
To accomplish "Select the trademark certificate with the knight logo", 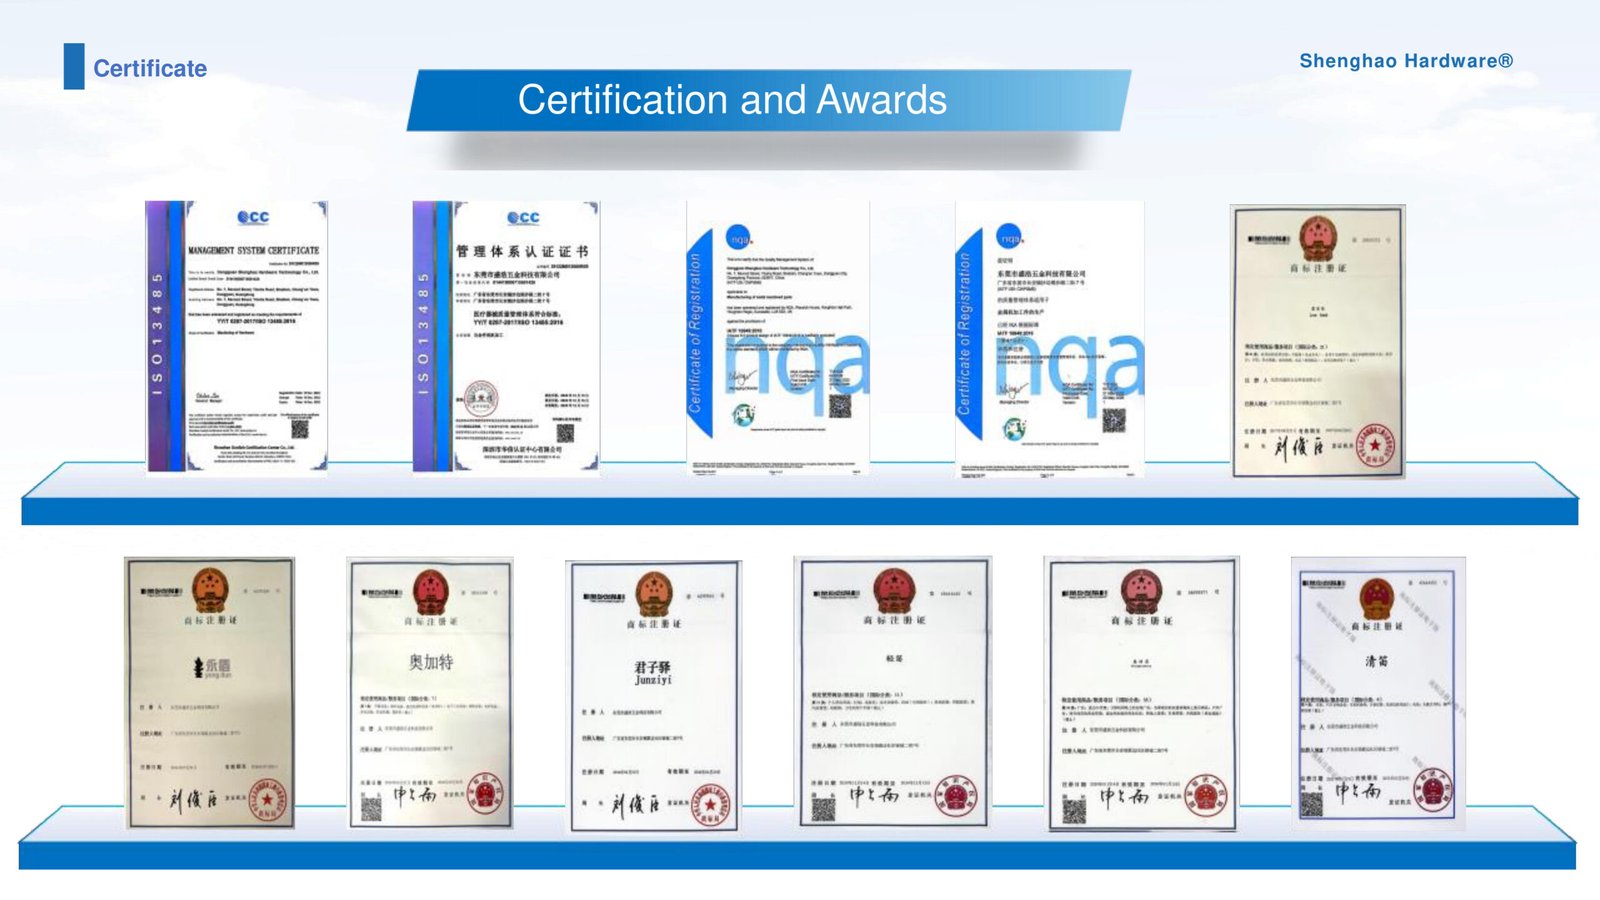I will coord(210,692).
